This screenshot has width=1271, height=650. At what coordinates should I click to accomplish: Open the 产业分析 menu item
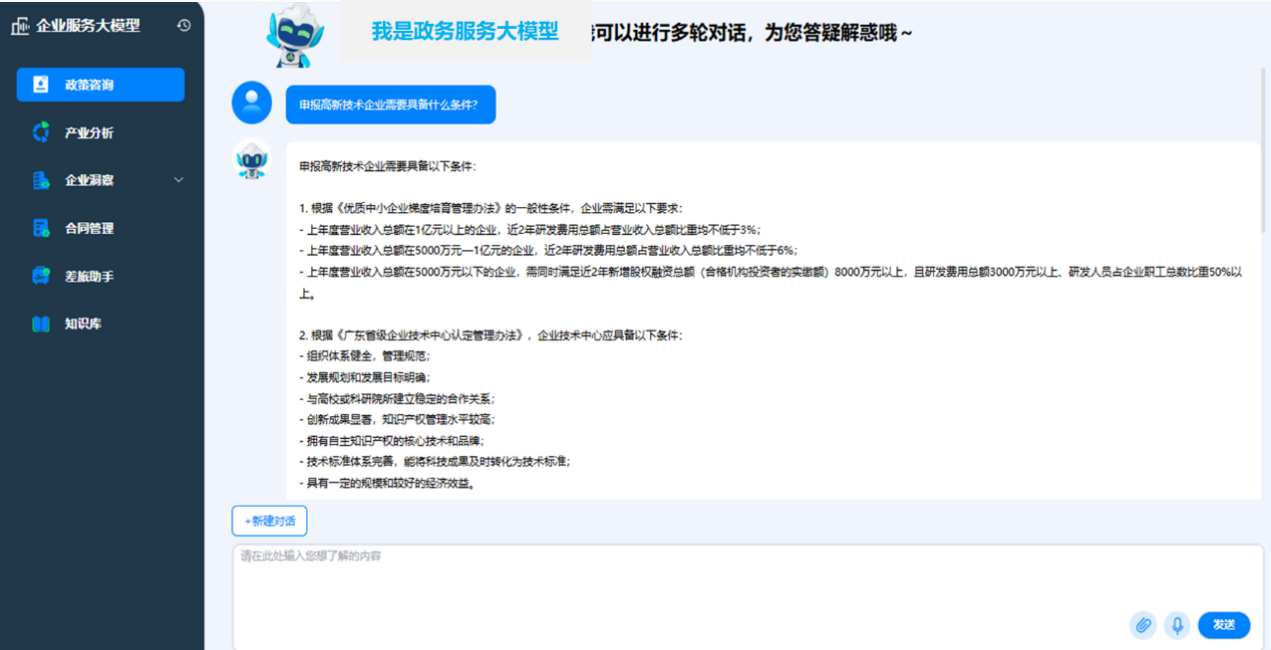(x=89, y=133)
